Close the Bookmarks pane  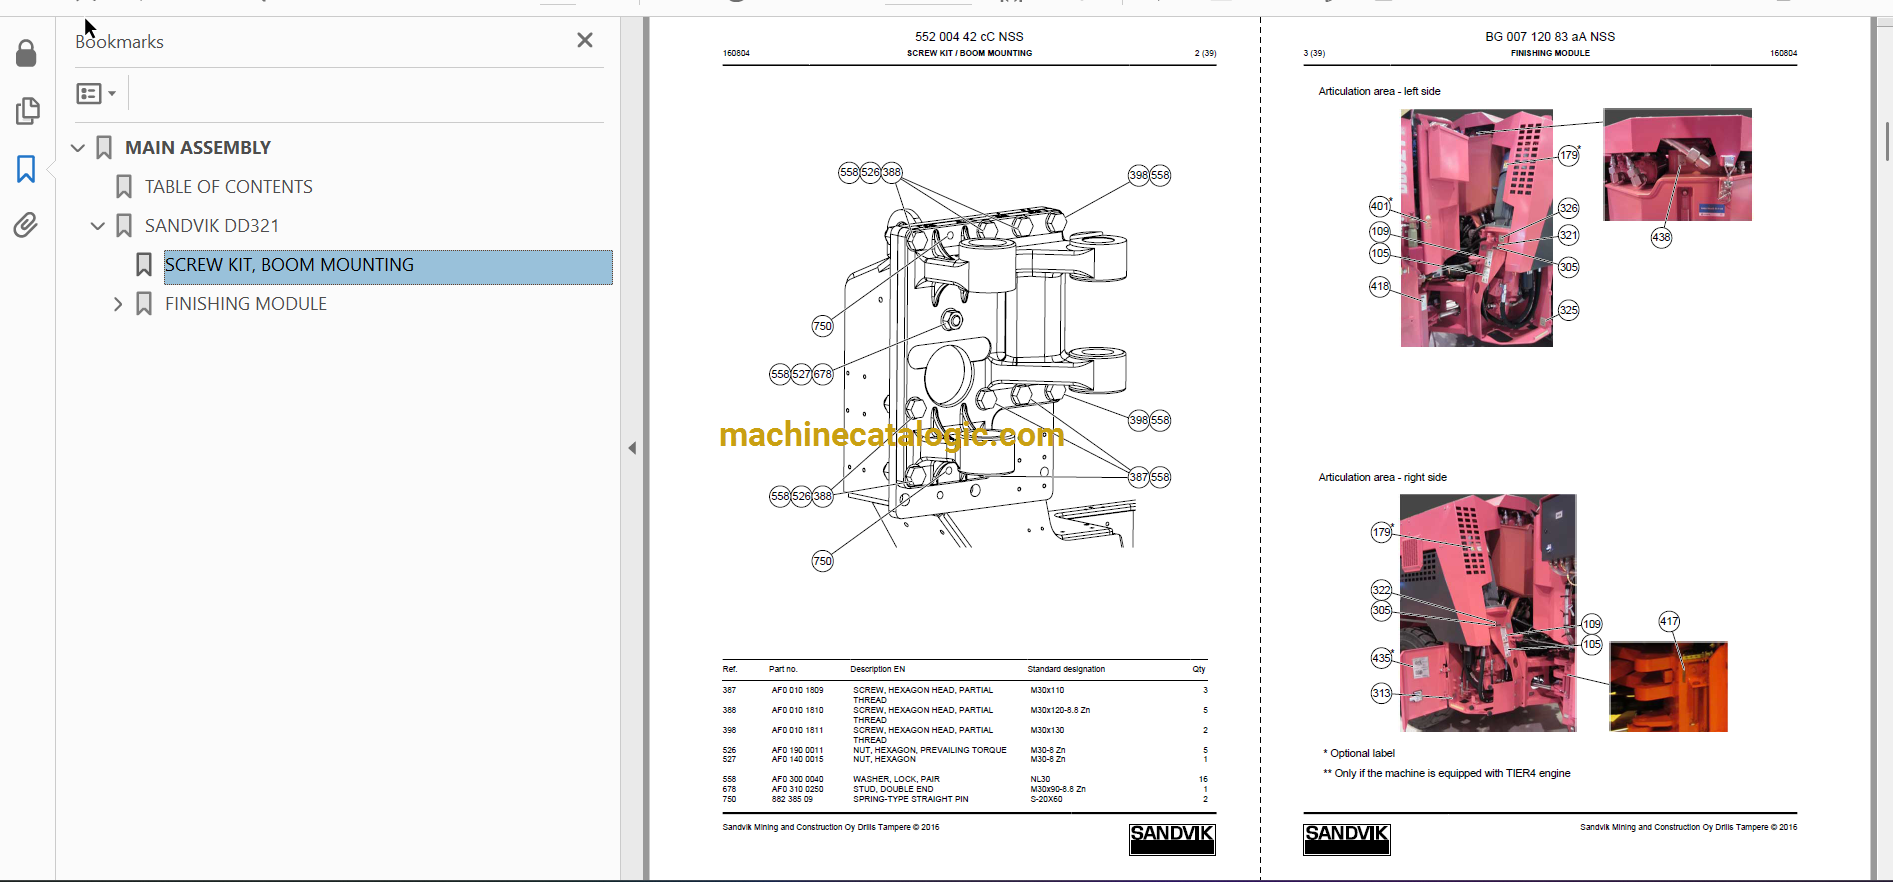tap(585, 40)
